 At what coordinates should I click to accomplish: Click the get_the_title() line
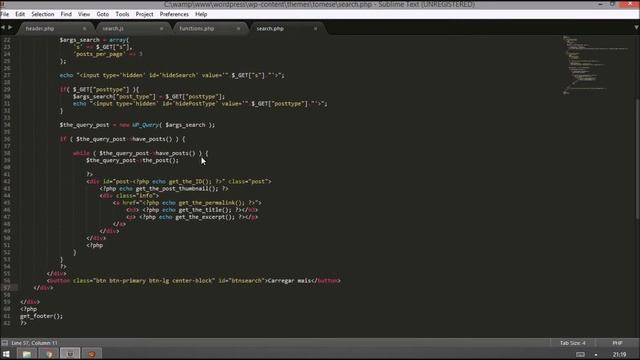pos(192,210)
